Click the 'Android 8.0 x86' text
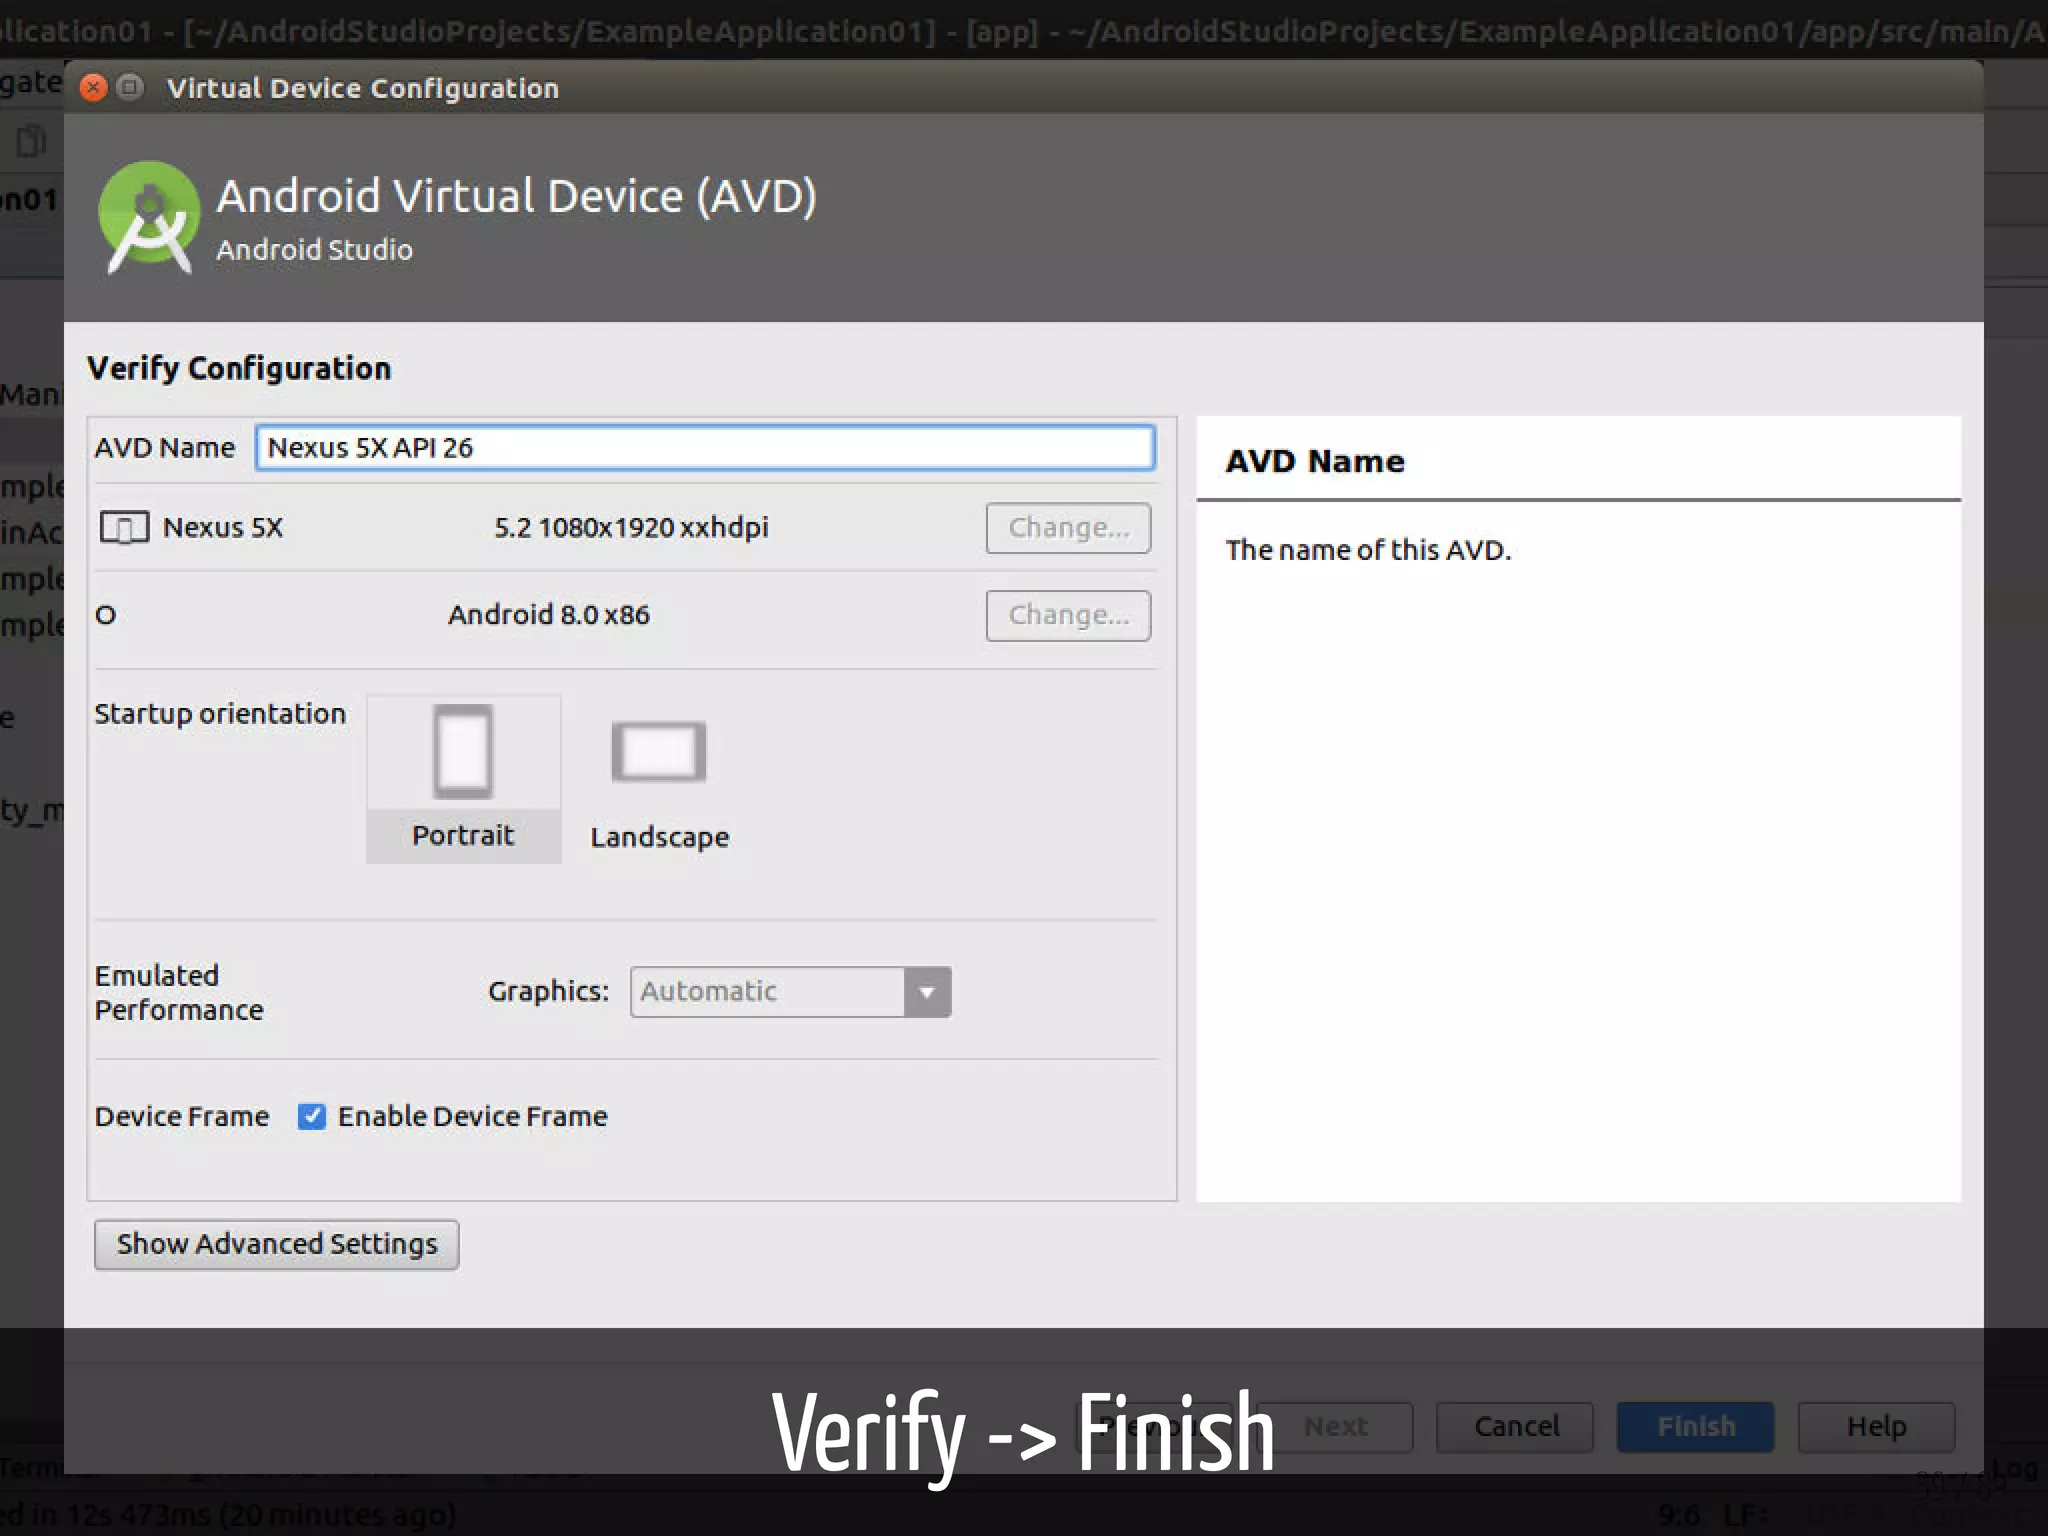The image size is (2048, 1536). tap(549, 614)
